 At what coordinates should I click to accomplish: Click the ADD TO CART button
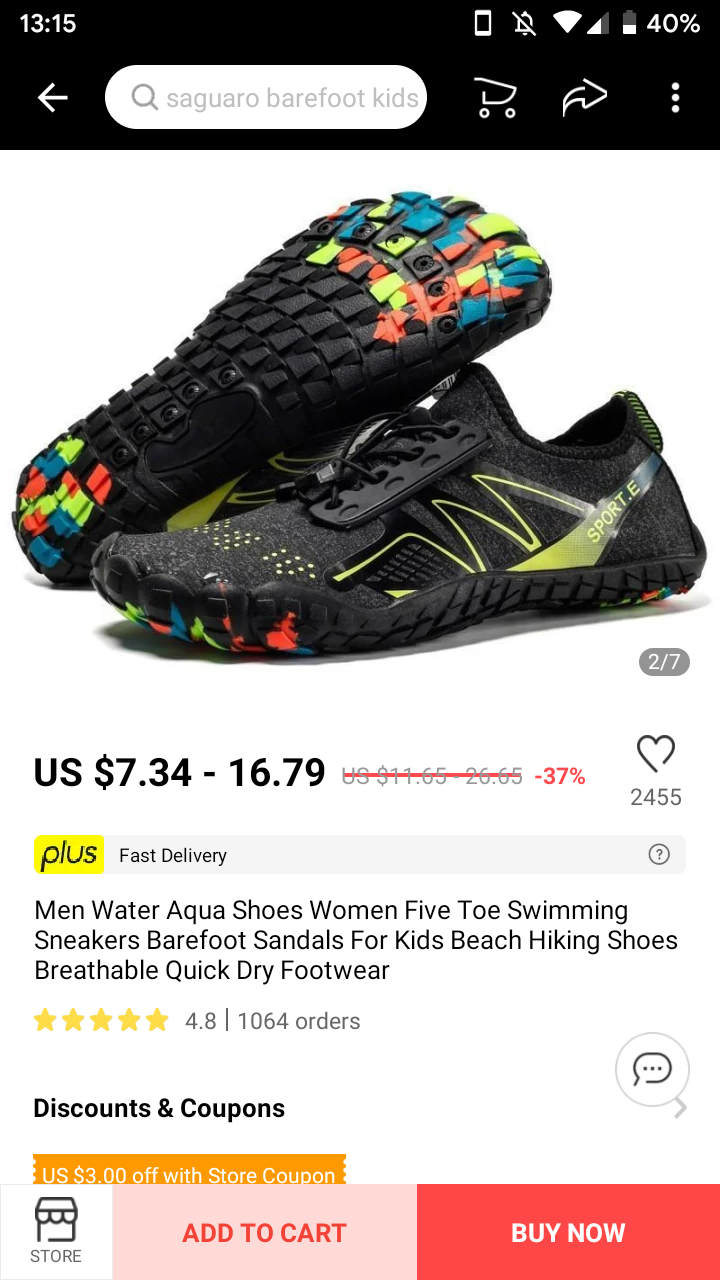pyautogui.click(x=265, y=1232)
